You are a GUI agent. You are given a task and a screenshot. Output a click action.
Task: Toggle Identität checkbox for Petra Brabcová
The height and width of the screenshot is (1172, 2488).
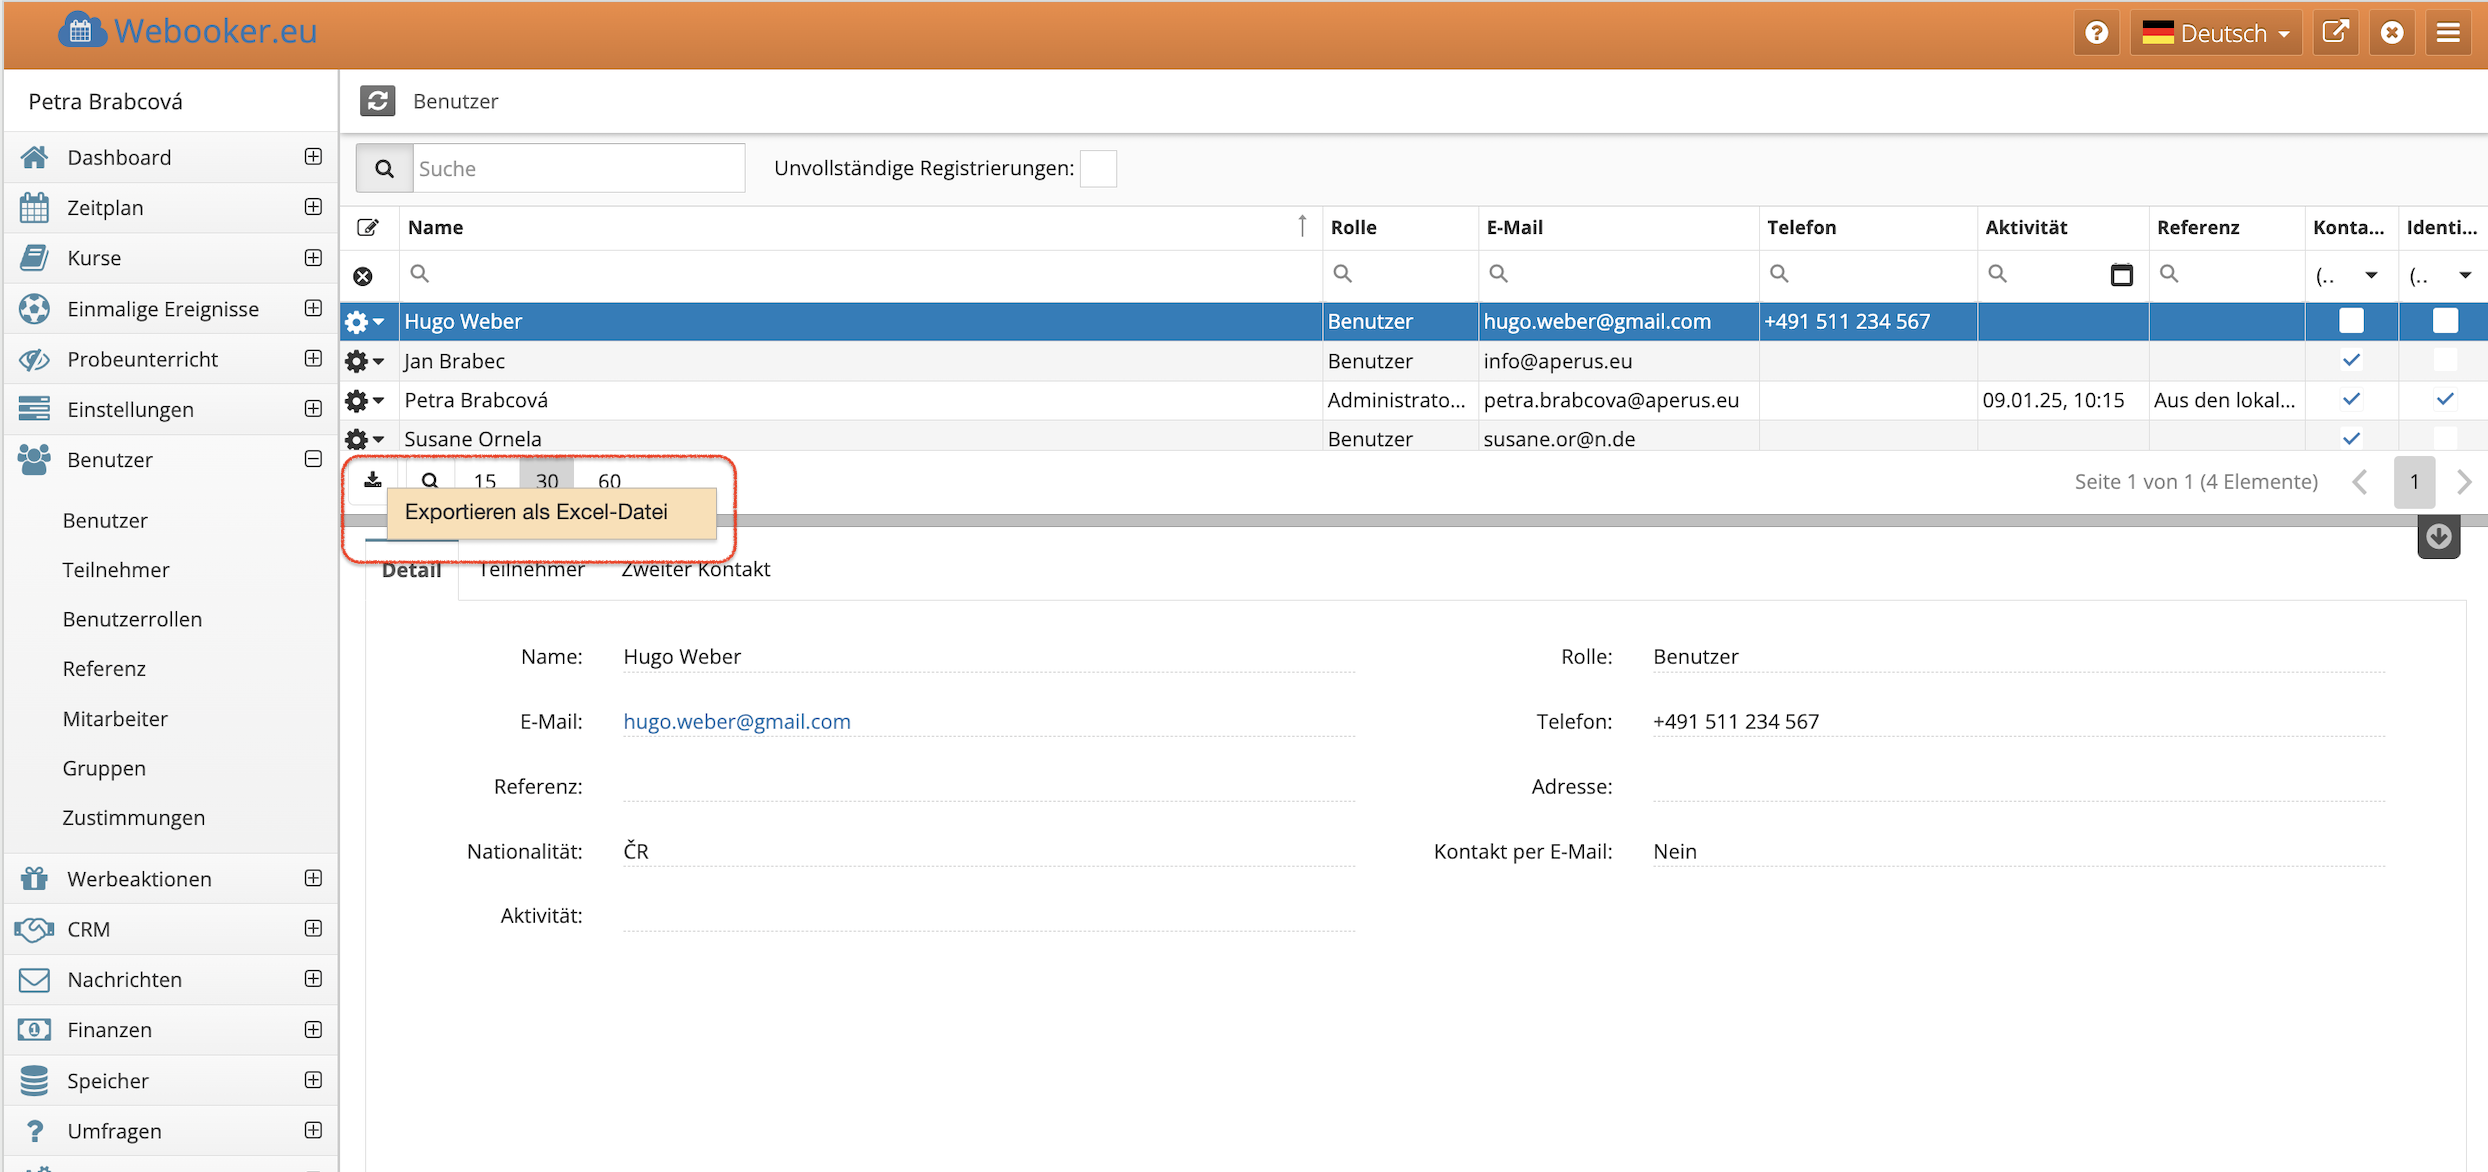pyautogui.click(x=2445, y=400)
